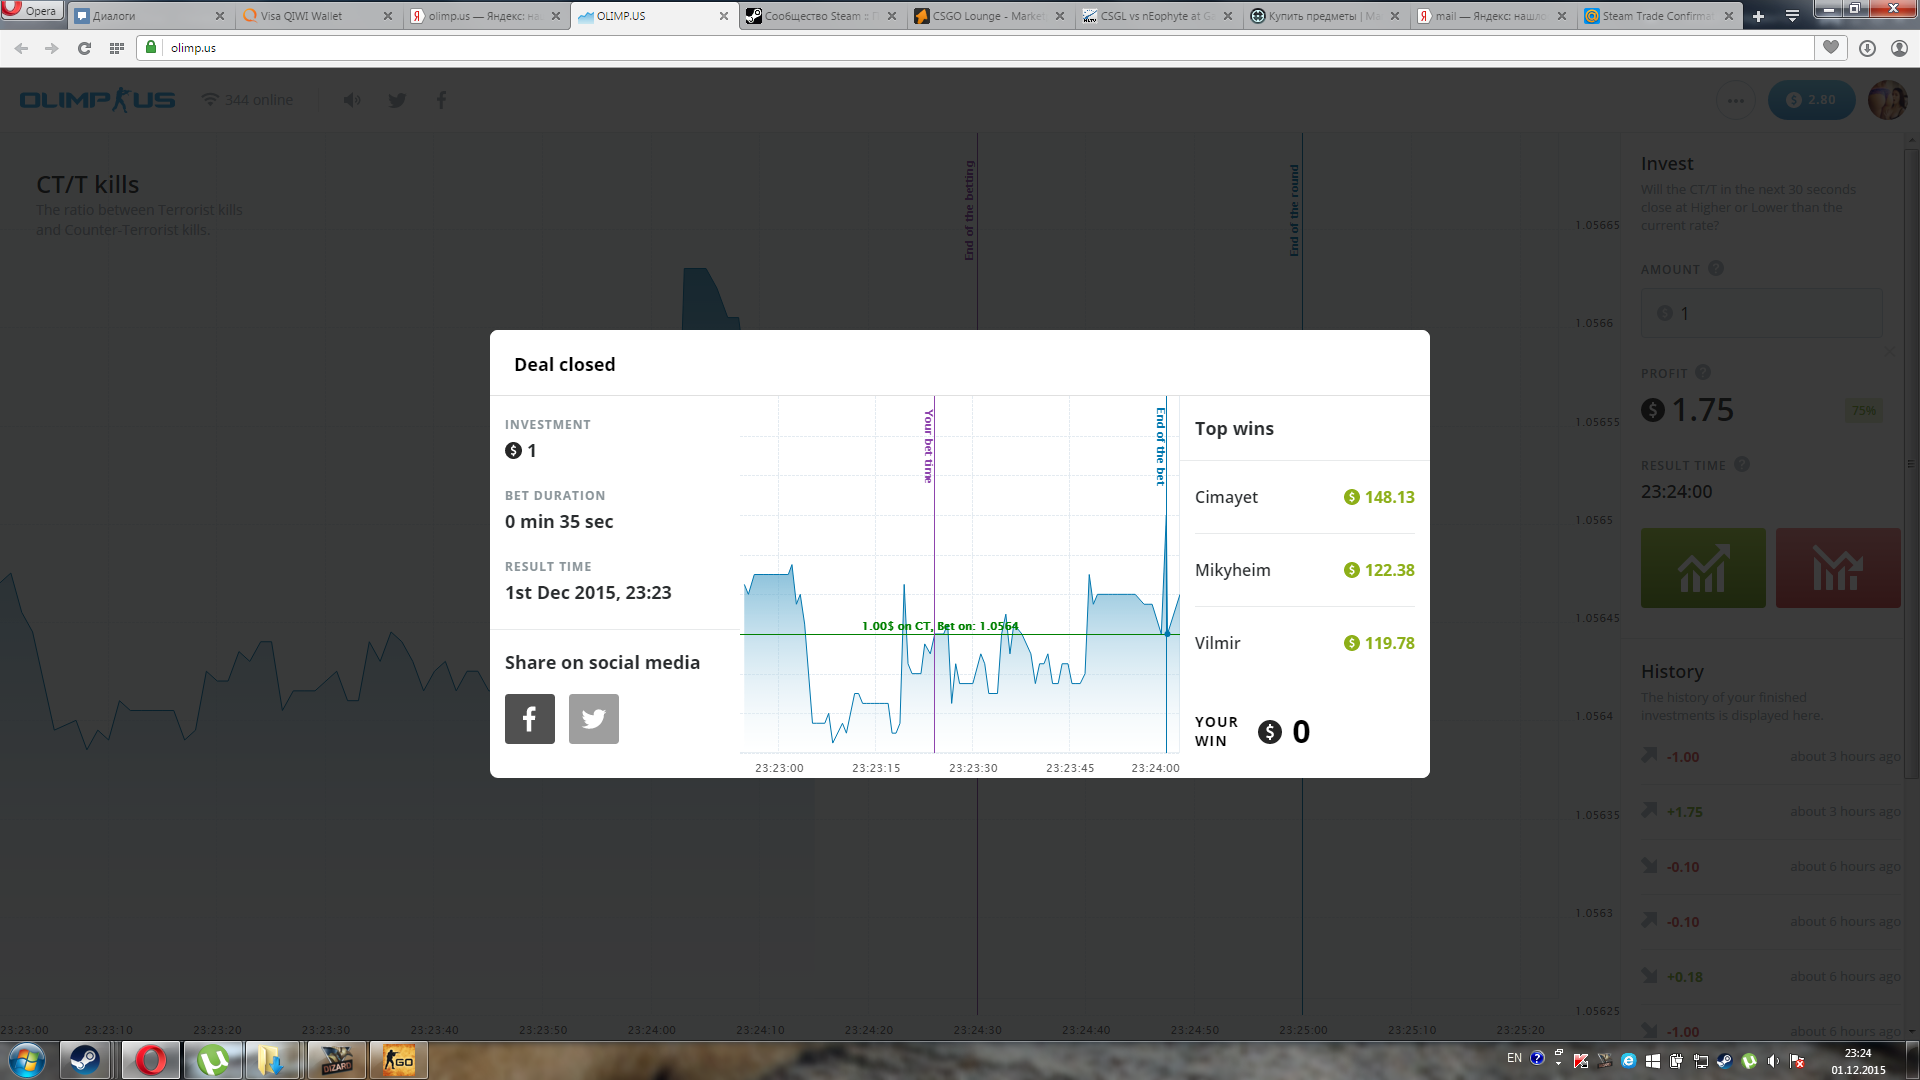Select the Cimayet top win entry

tap(1304, 497)
